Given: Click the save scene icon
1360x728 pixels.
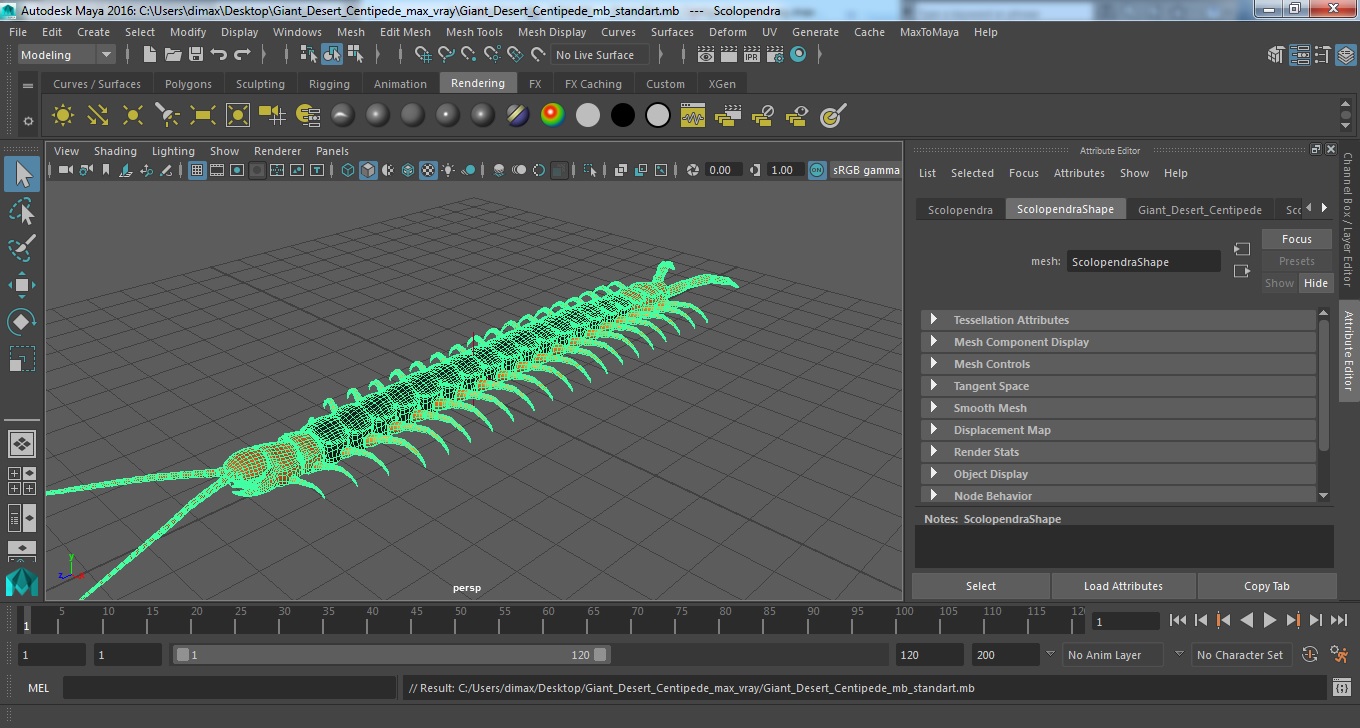Looking at the screenshot, I should (196, 55).
